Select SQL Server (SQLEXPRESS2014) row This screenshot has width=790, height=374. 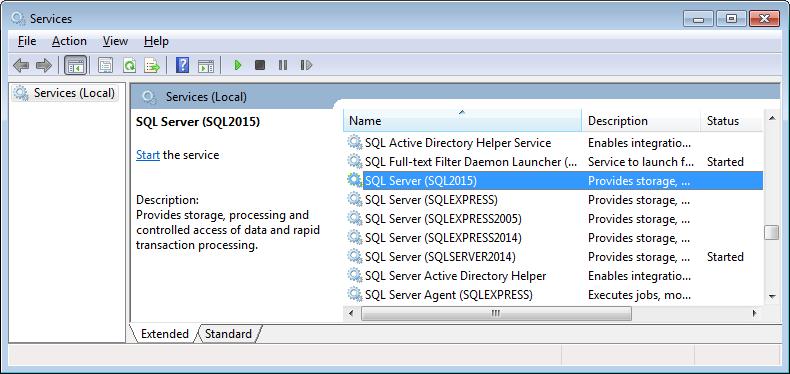pos(554,238)
